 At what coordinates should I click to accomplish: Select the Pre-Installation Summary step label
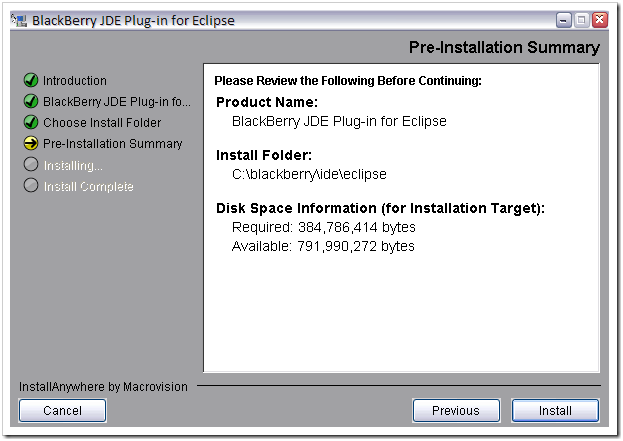113,144
